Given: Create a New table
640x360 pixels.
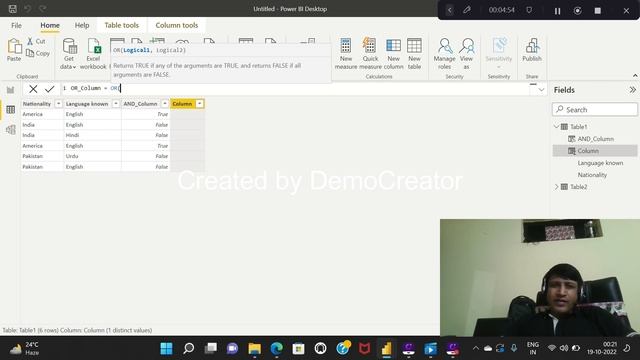Looking at the screenshot, I should (x=414, y=54).
